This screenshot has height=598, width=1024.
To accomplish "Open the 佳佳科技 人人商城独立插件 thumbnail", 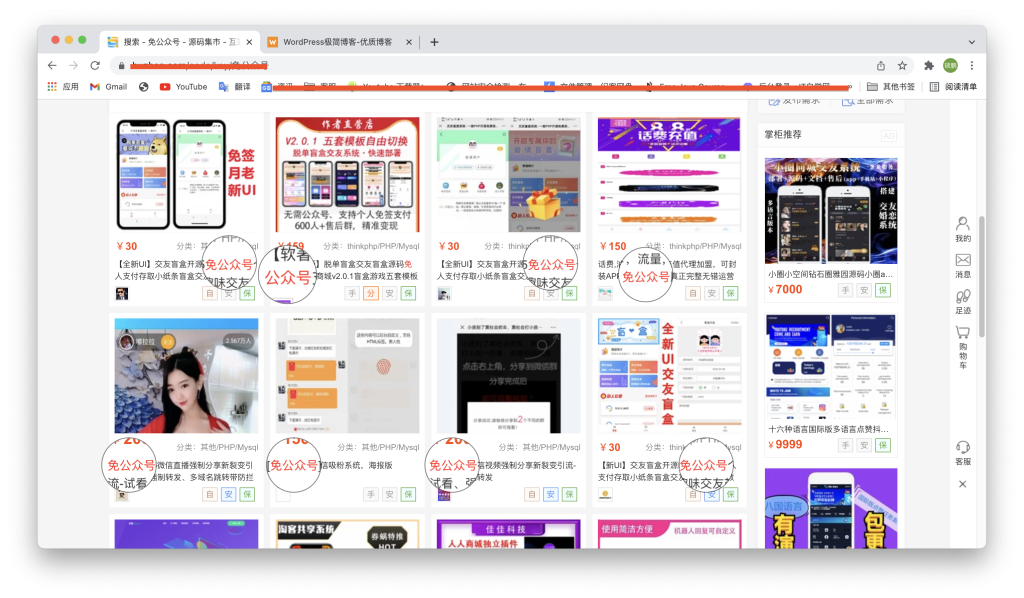I will tap(508, 534).
